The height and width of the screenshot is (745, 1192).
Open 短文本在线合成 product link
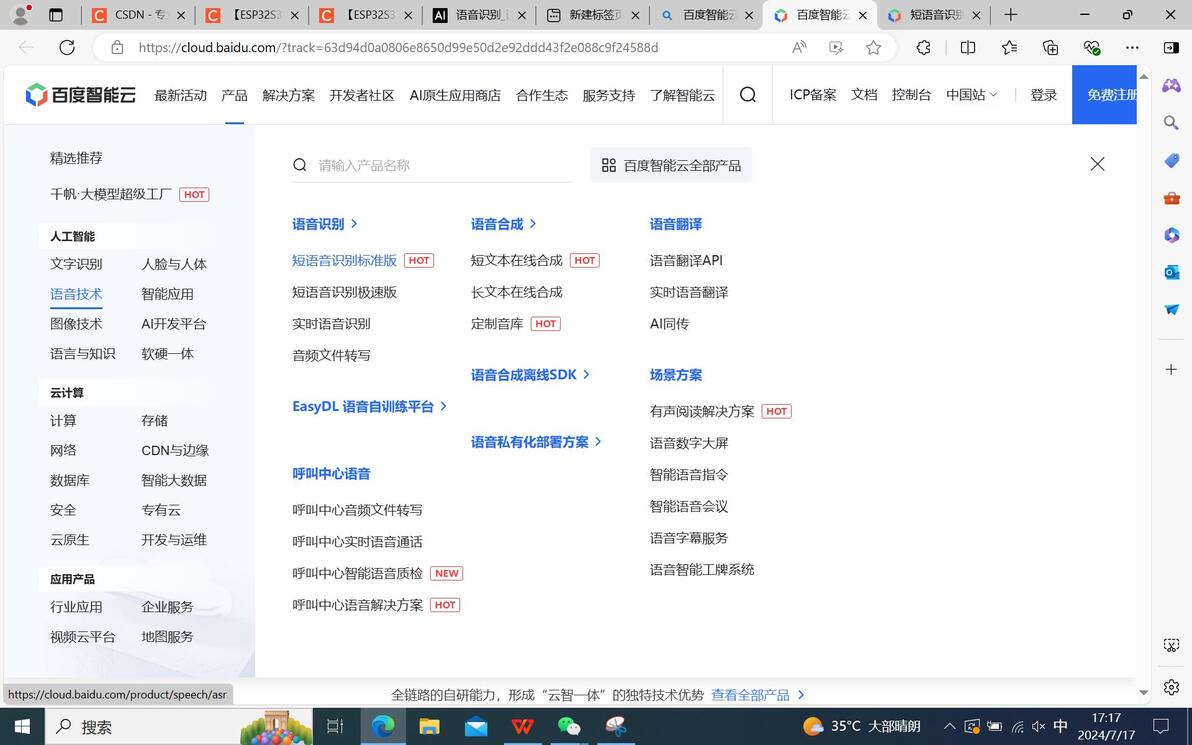(517, 260)
